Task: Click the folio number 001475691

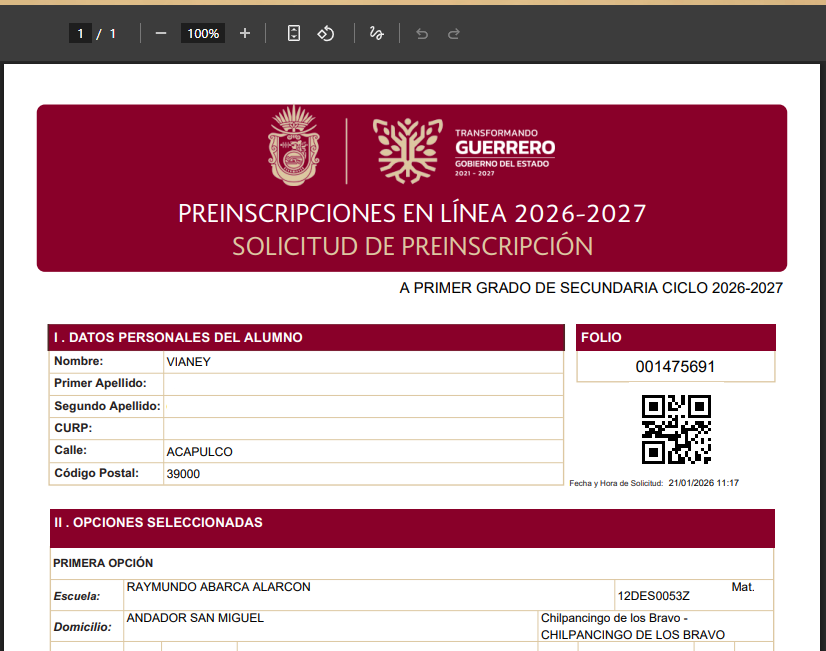Action: 676,367
